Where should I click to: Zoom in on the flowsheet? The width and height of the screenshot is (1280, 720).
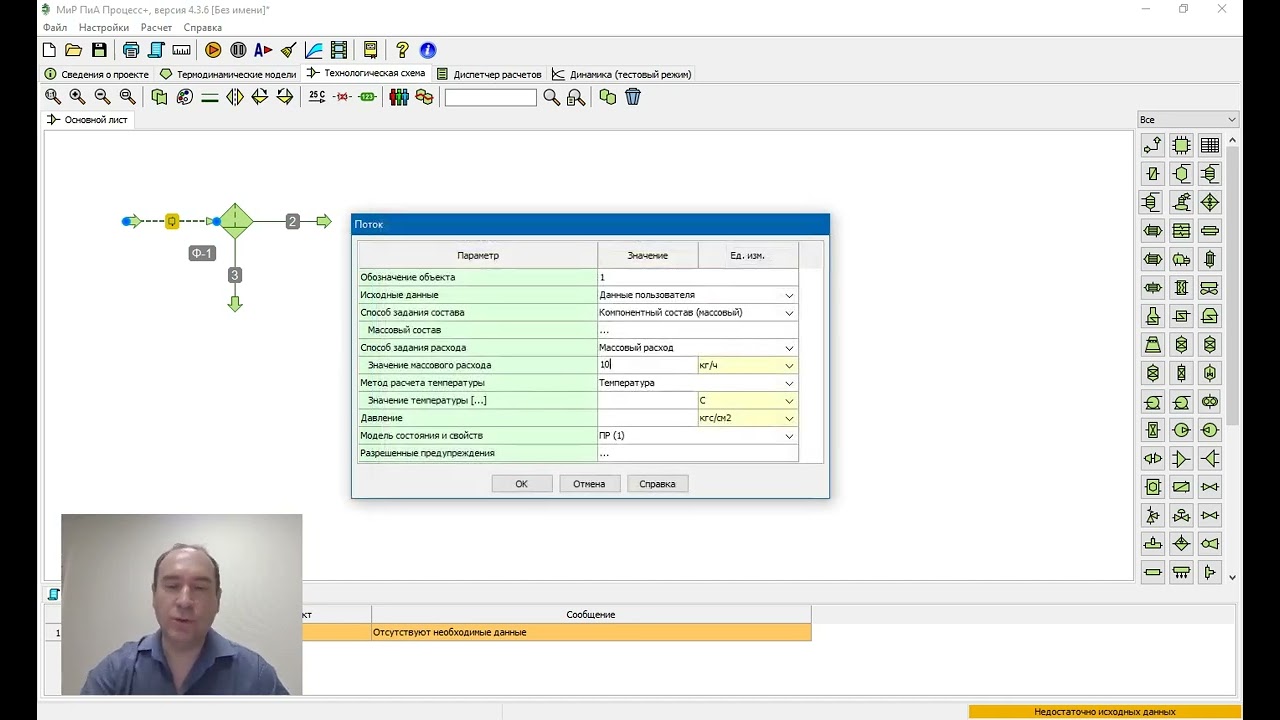(77, 97)
